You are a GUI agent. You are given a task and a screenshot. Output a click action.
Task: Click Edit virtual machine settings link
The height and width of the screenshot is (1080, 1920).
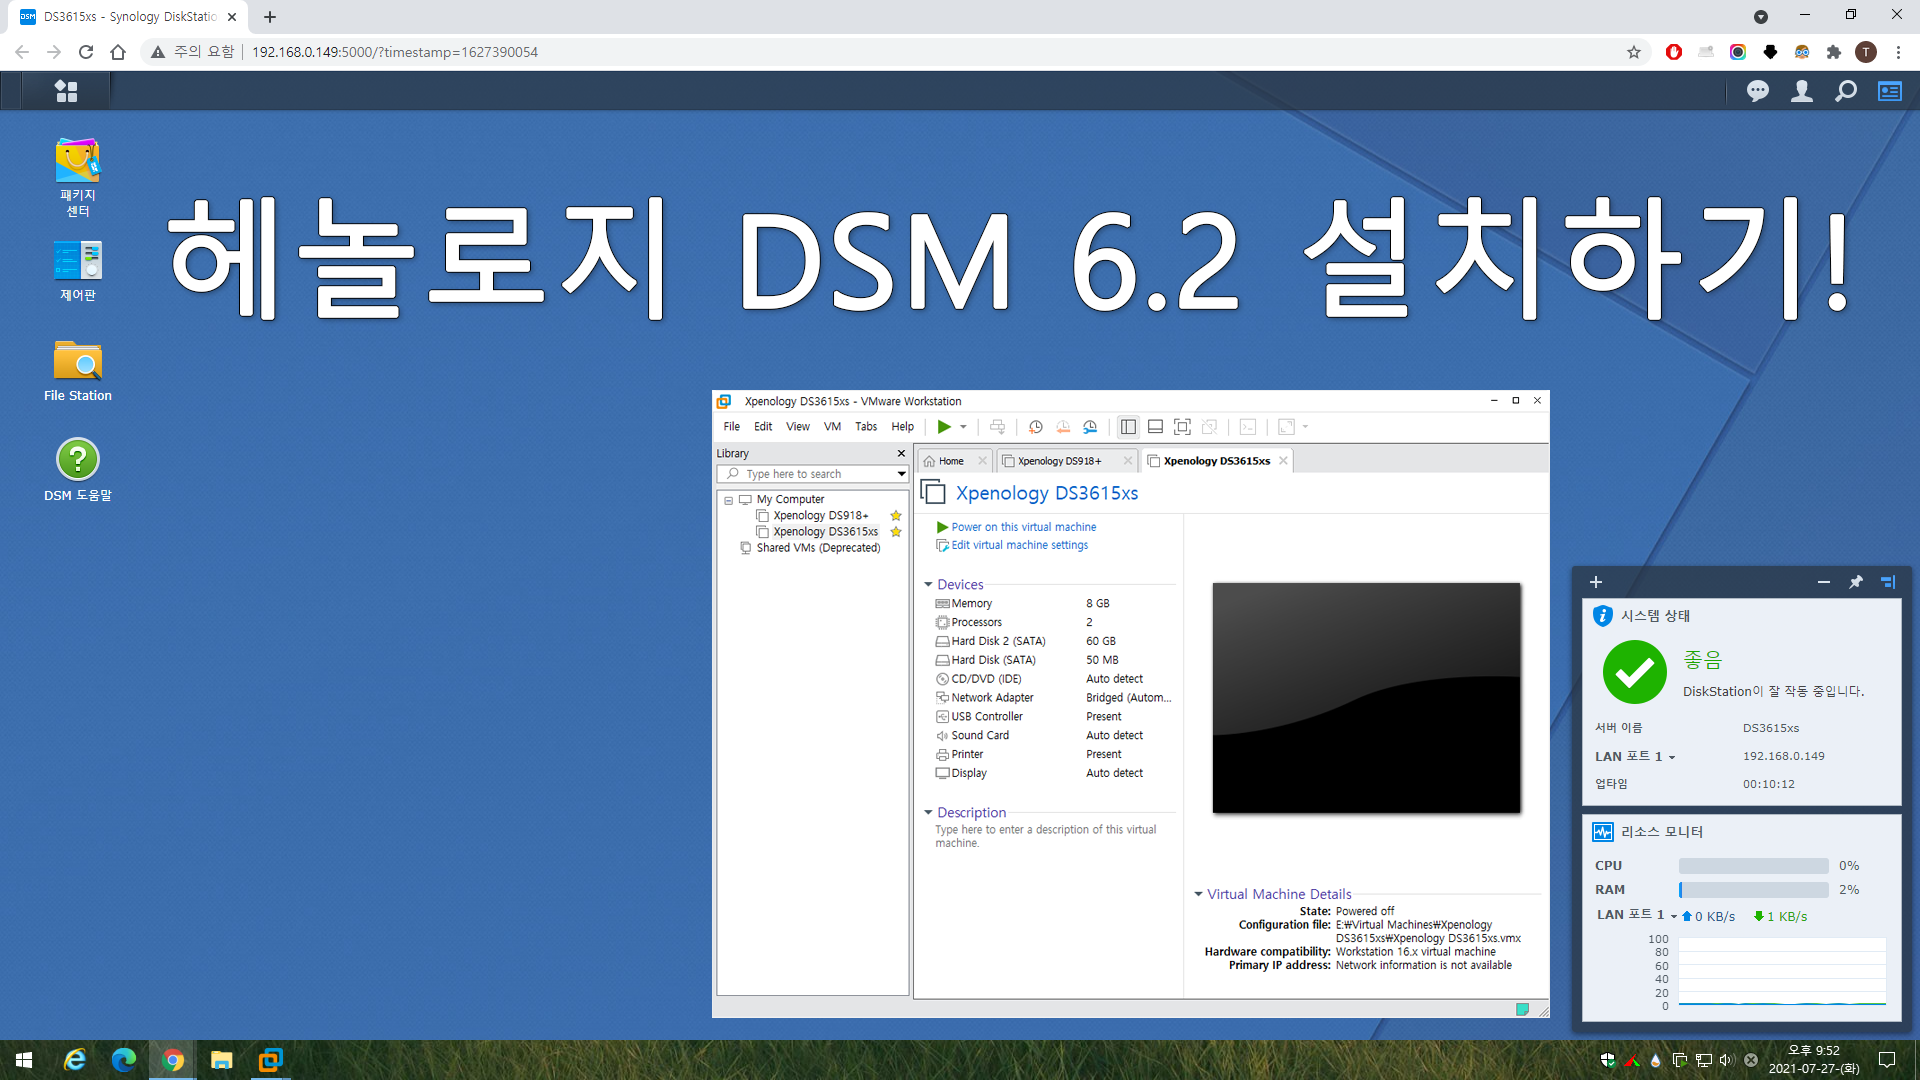pos(1019,545)
